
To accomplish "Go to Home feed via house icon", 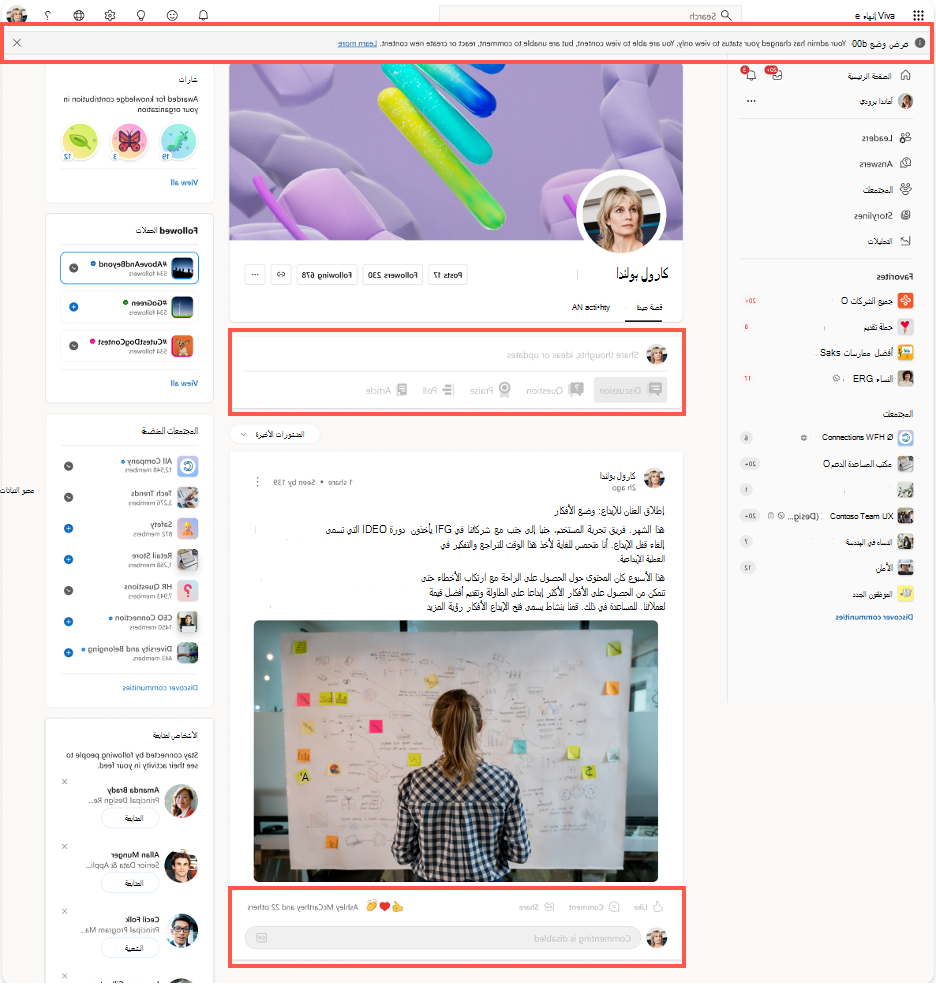I will [x=905, y=75].
